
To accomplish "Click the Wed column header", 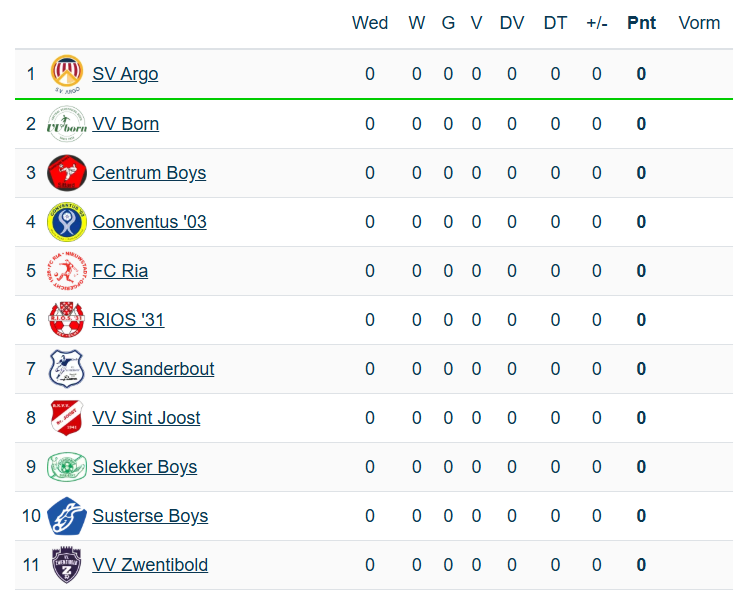I will tap(370, 23).
